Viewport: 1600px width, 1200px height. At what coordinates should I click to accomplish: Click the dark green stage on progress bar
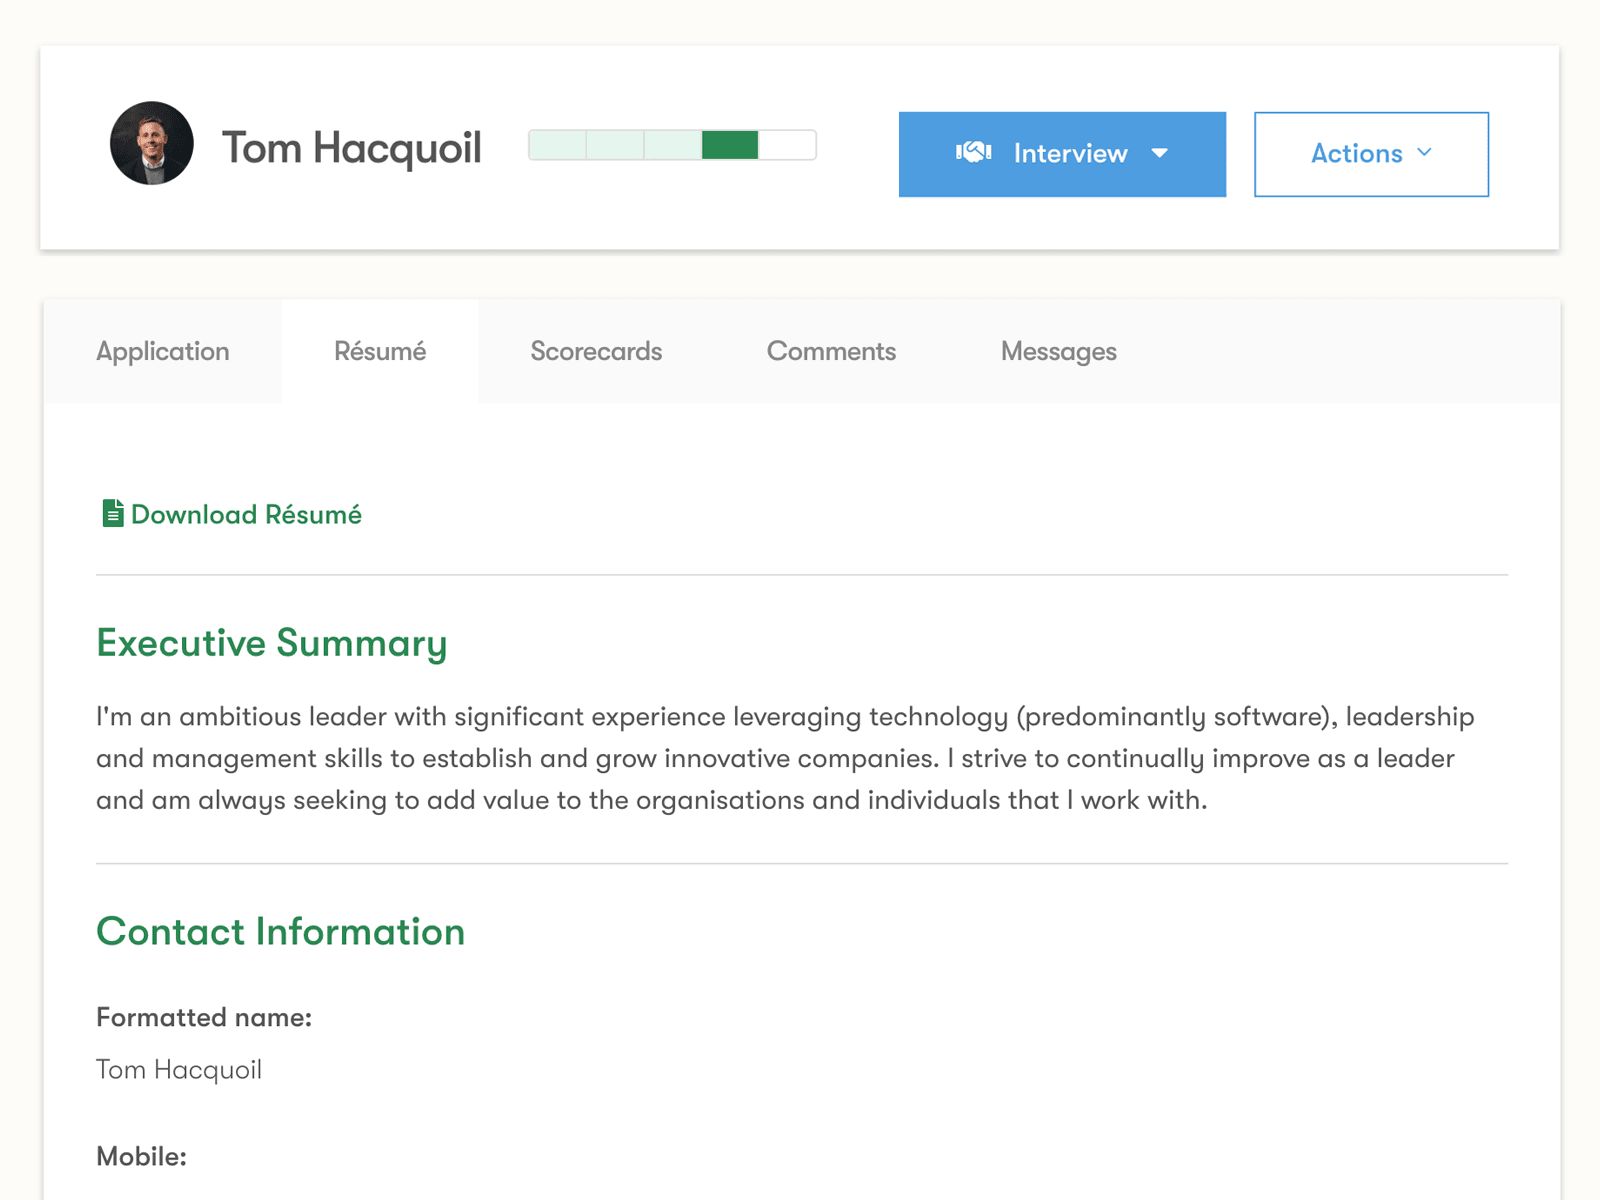point(730,146)
